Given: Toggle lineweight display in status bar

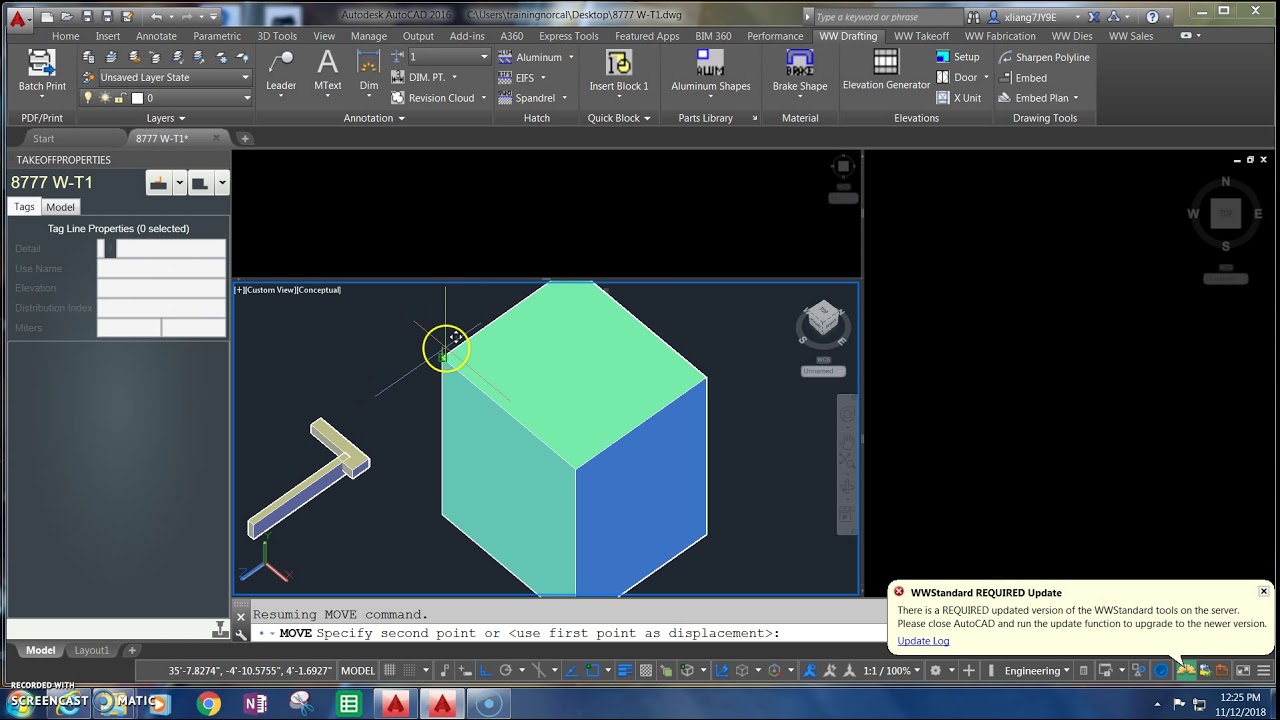Looking at the screenshot, I should point(626,670).
